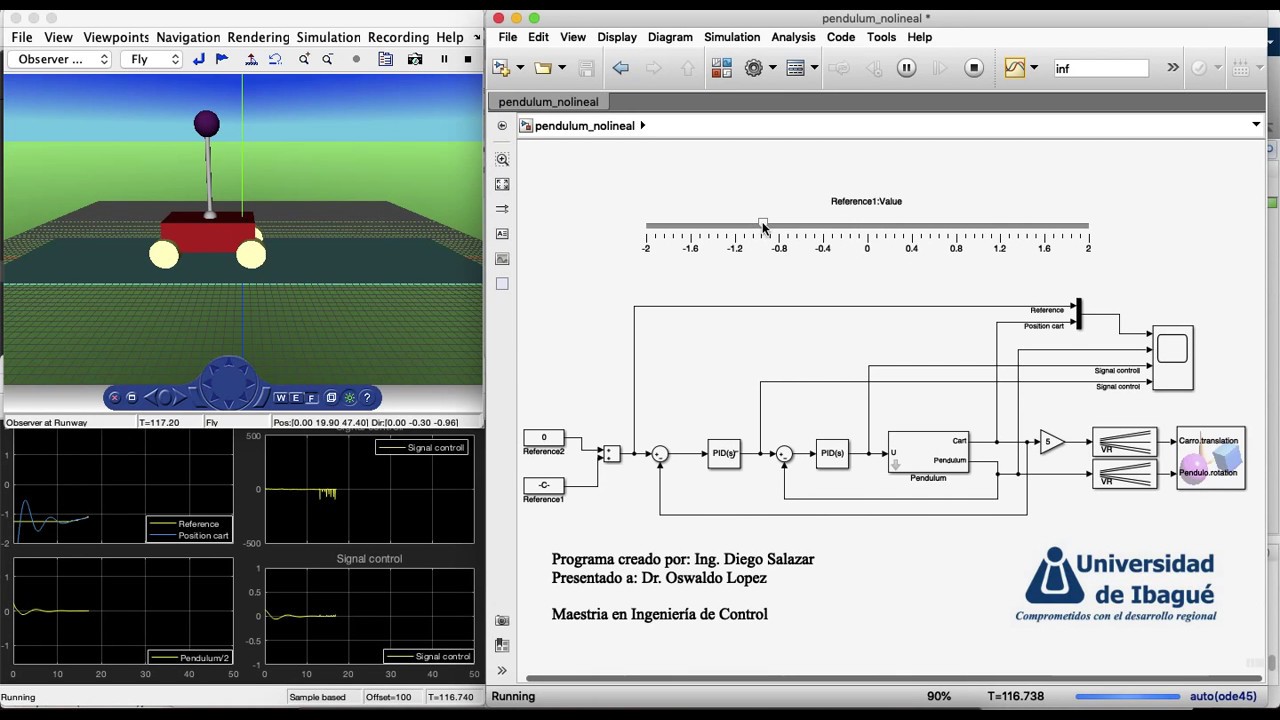Click Image icon in Simulink palette

point(502,259)
